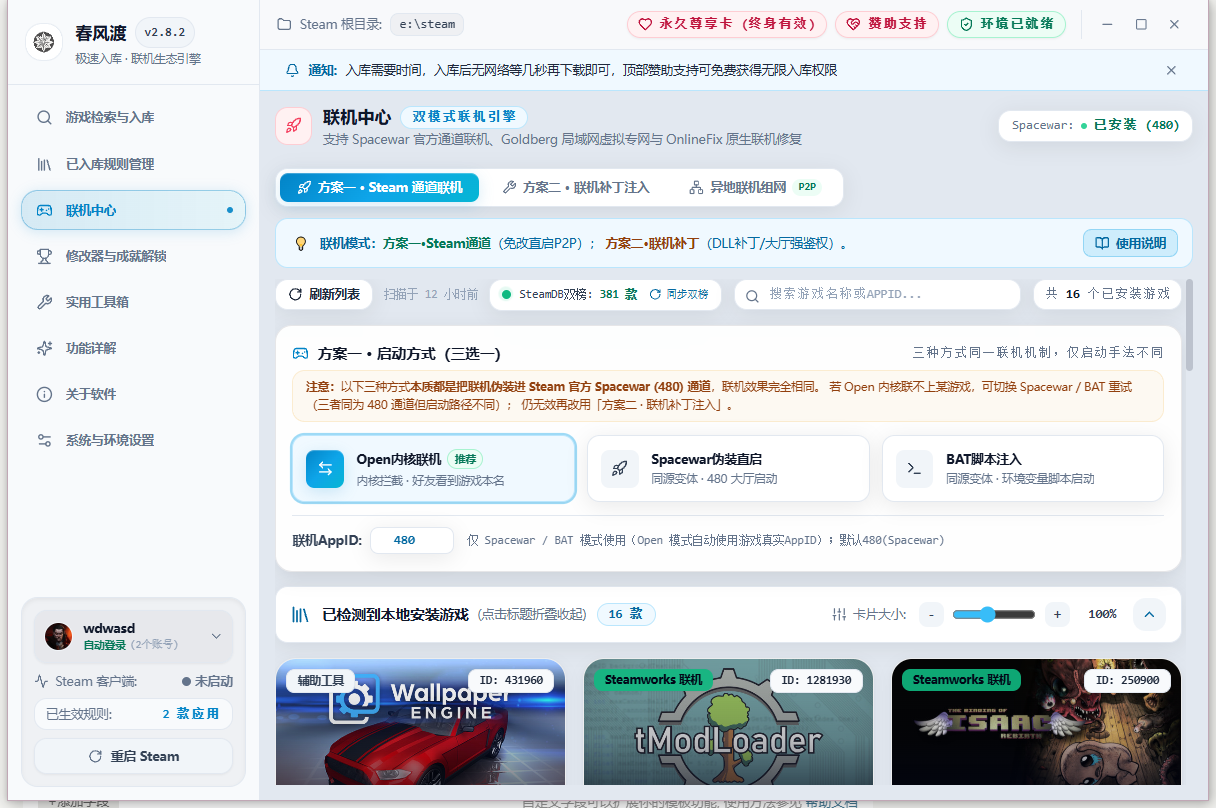The width and height of the screenshot is (1216, 808).
Task: Open 游戏检索与入库 in the sidebar
Action: (133, 117)
